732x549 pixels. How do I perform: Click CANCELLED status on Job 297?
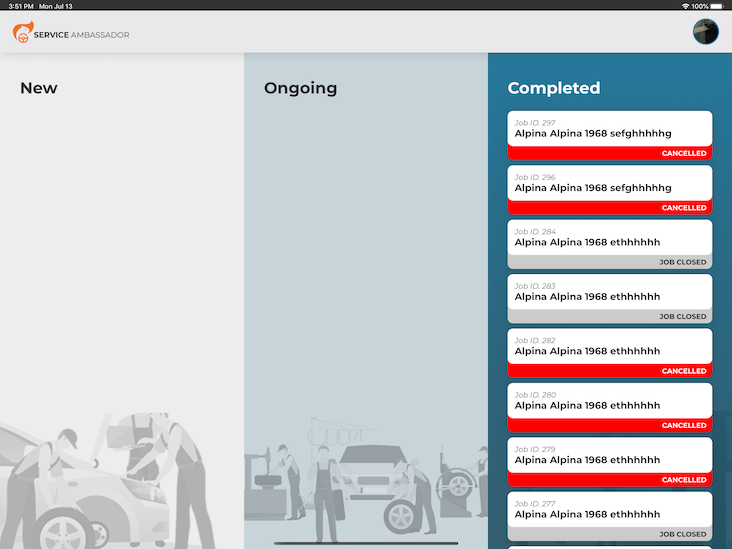tap(684, 153)
